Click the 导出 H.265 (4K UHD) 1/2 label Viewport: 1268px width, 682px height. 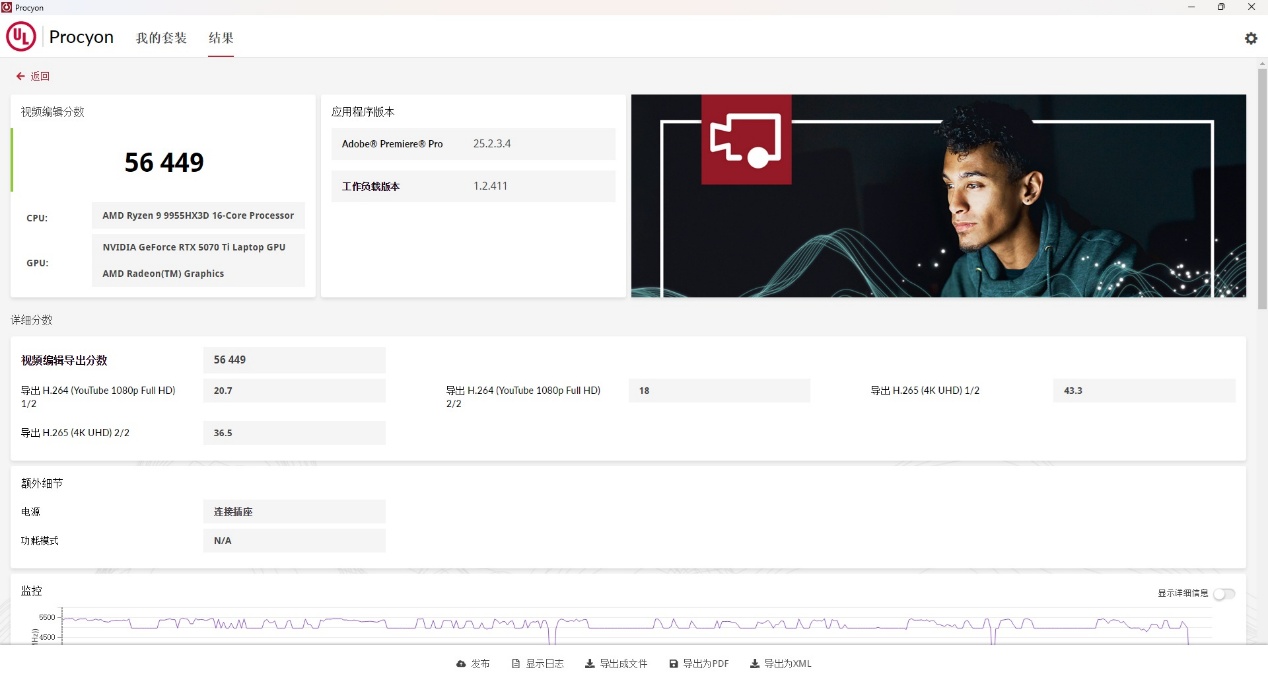925,391
